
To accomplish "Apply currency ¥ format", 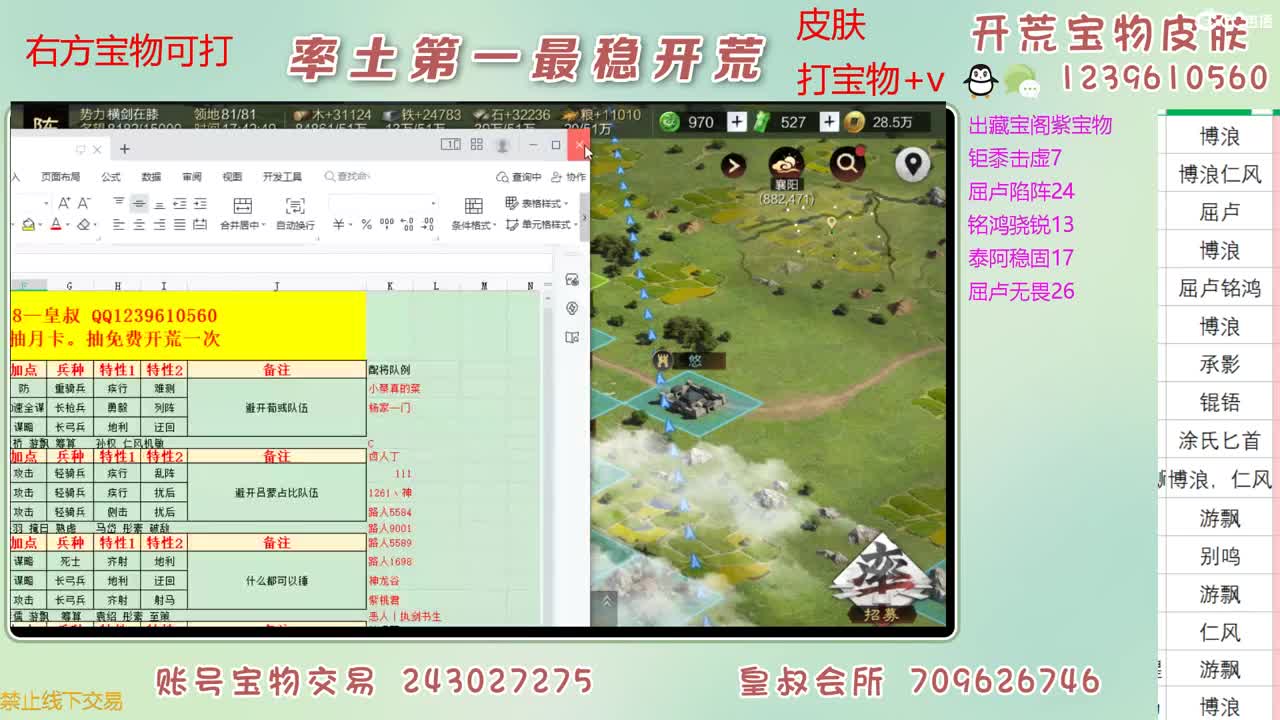I will pos(338,225).
